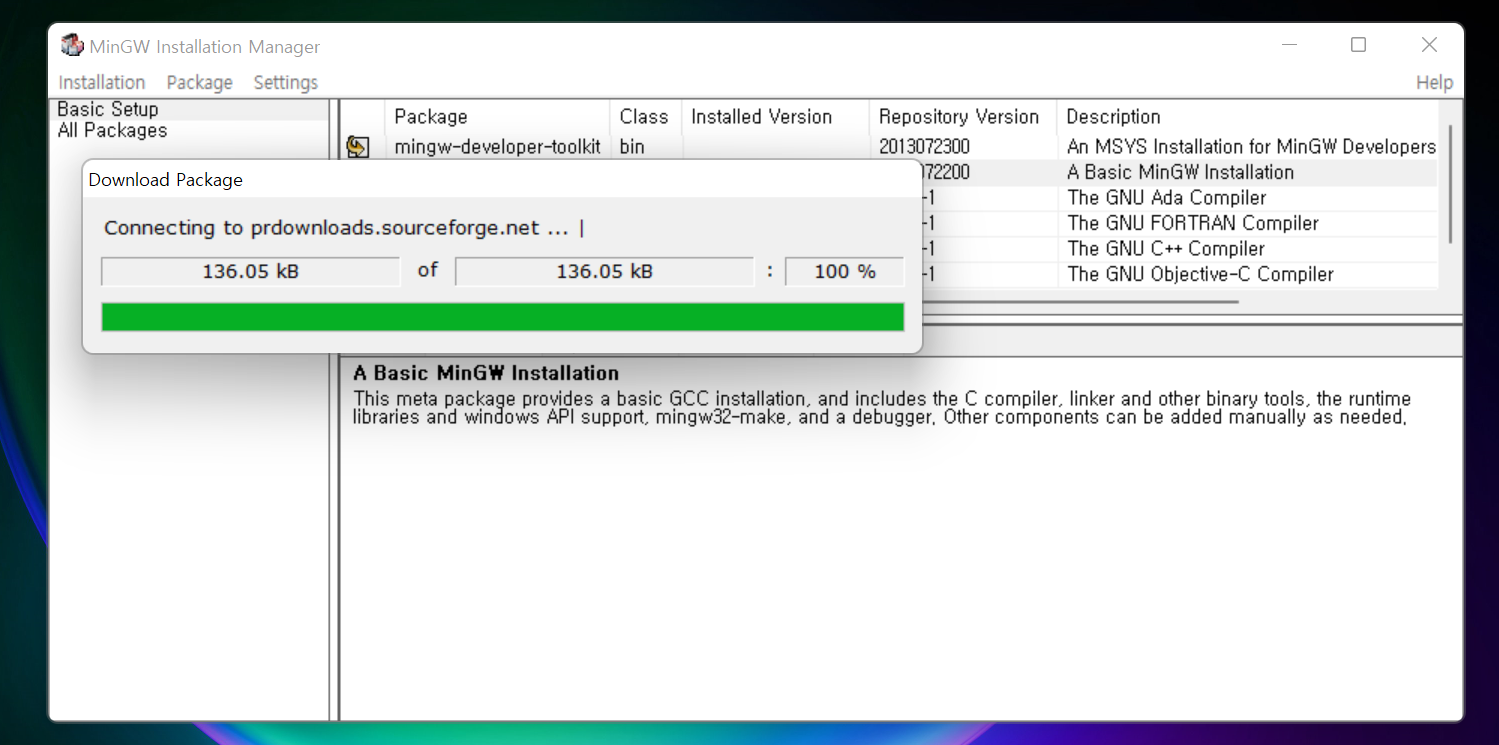This screenshot has height=745, width=1499.
Task: Click 'The GNU Objective-C Compiler' description
Action: click(x=1200, y=274)
